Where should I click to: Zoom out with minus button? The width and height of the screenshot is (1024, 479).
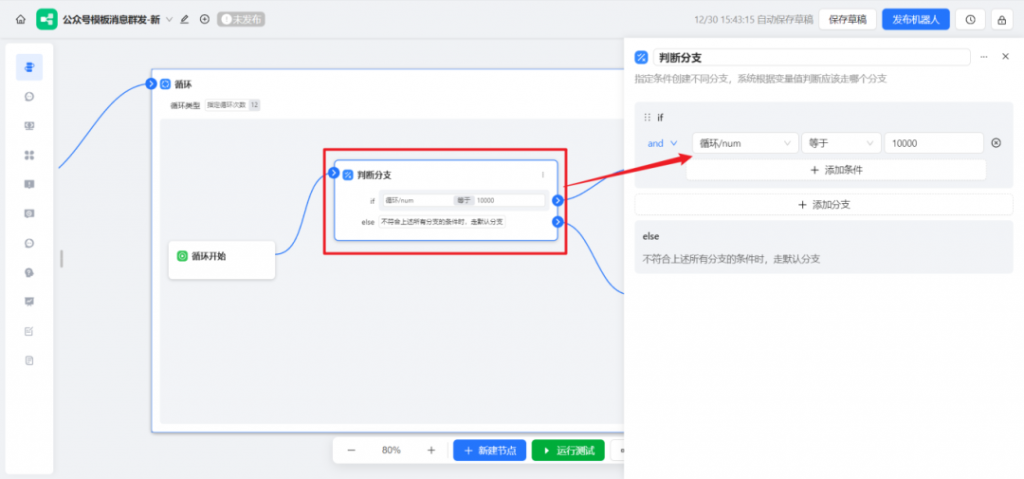(x=351, y=450)
